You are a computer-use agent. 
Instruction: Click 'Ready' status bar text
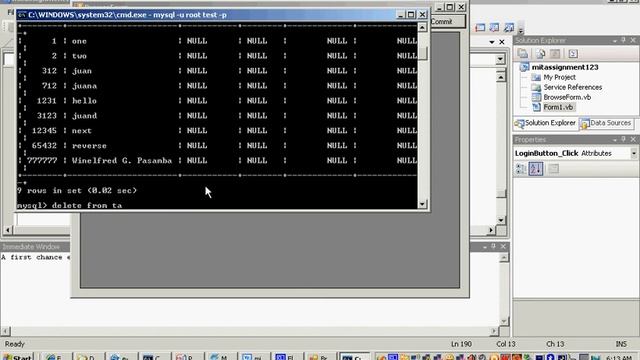click(x=15, y=344)
